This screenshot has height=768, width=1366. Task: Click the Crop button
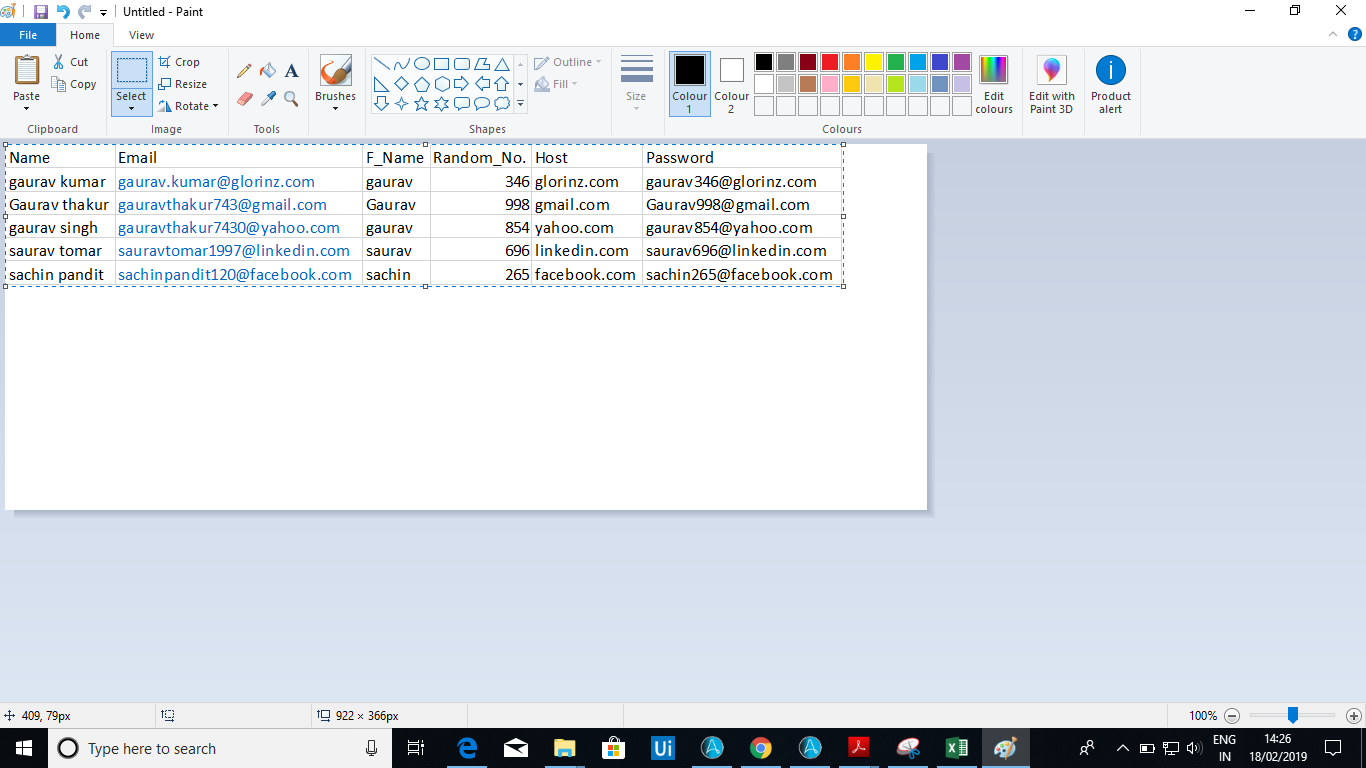click(180, 62)
